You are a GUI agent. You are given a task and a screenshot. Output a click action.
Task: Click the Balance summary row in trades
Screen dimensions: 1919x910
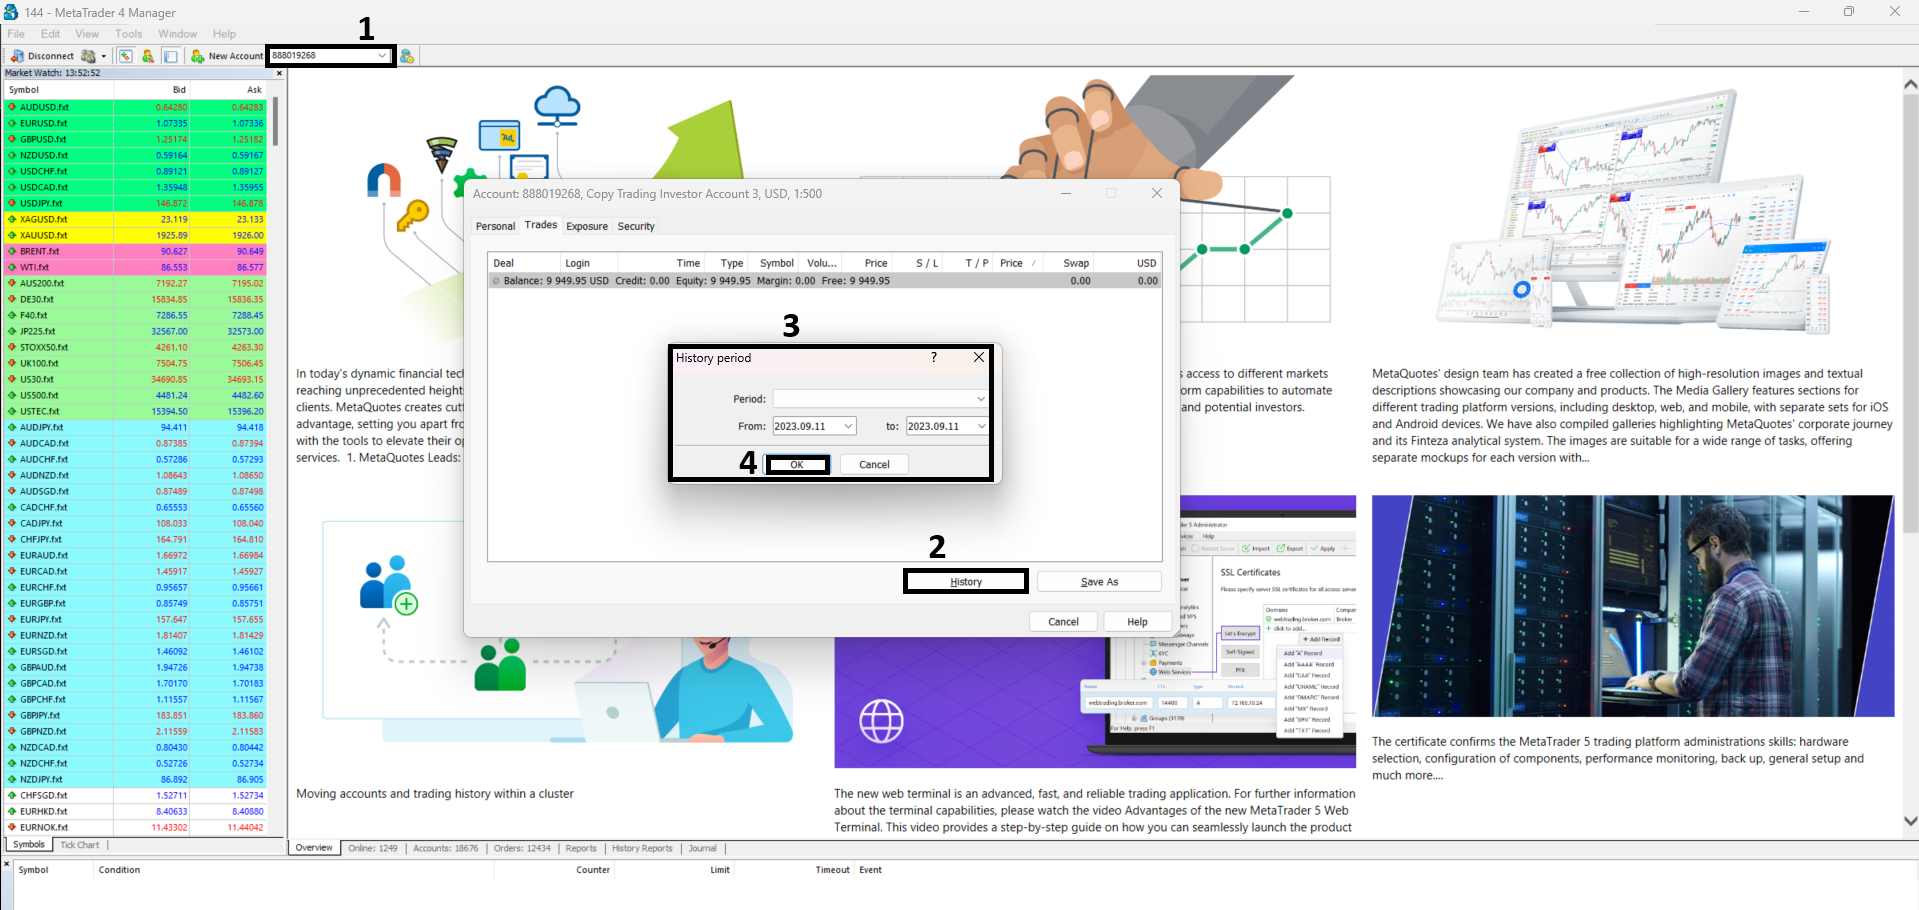tap(825, 281)
